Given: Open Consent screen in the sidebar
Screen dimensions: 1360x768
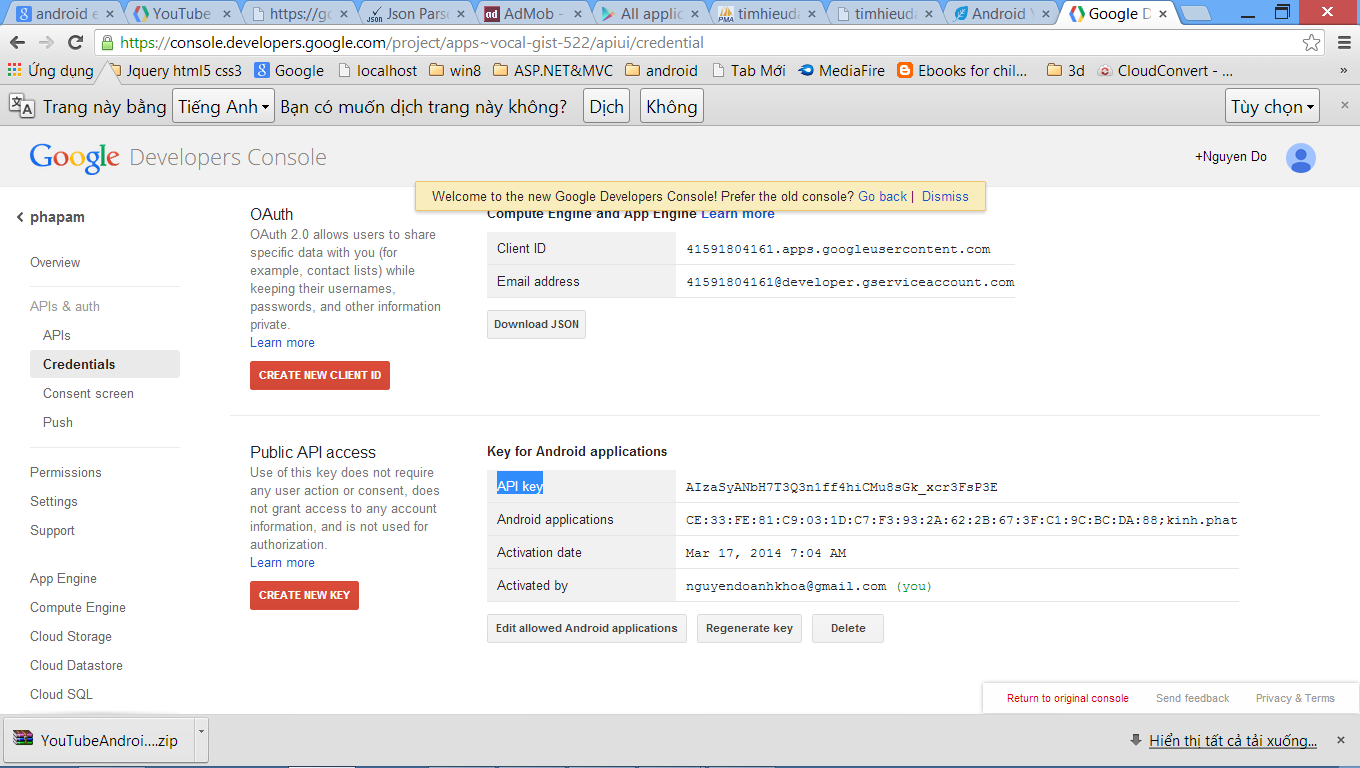Looking at the screenshot, I should (88, 394).
